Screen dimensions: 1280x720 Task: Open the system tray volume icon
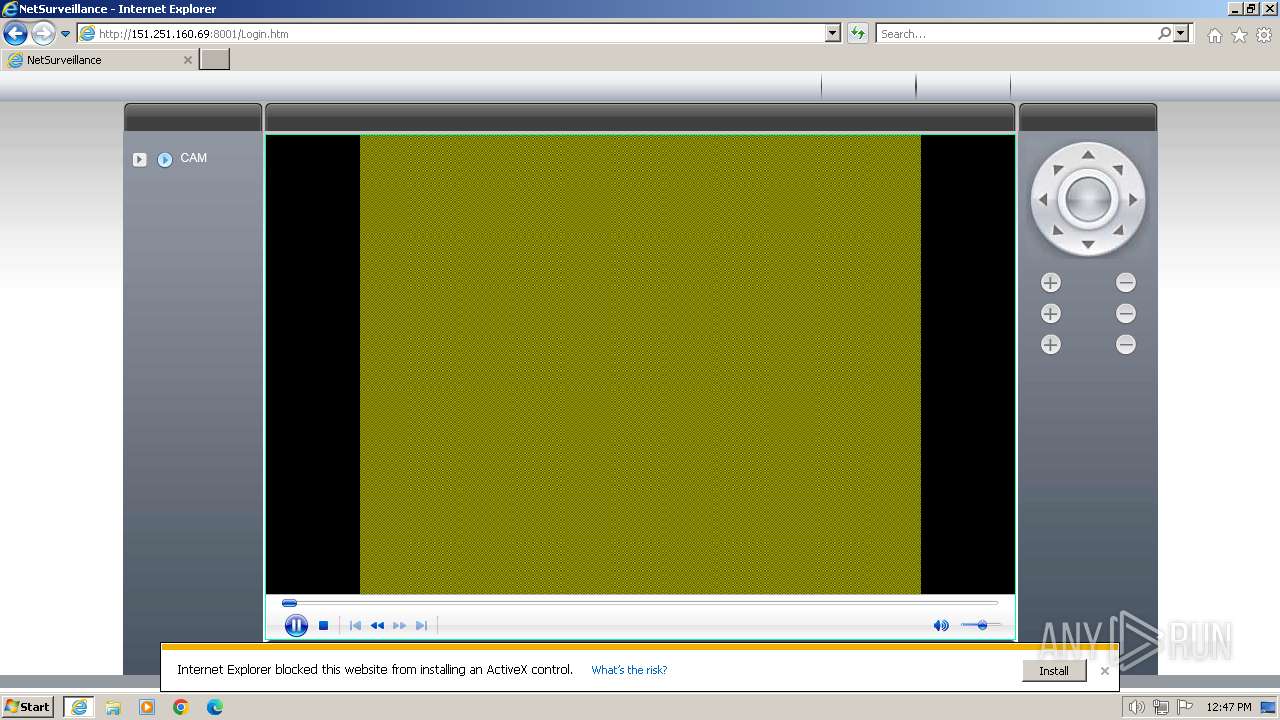click(1137, 707)
